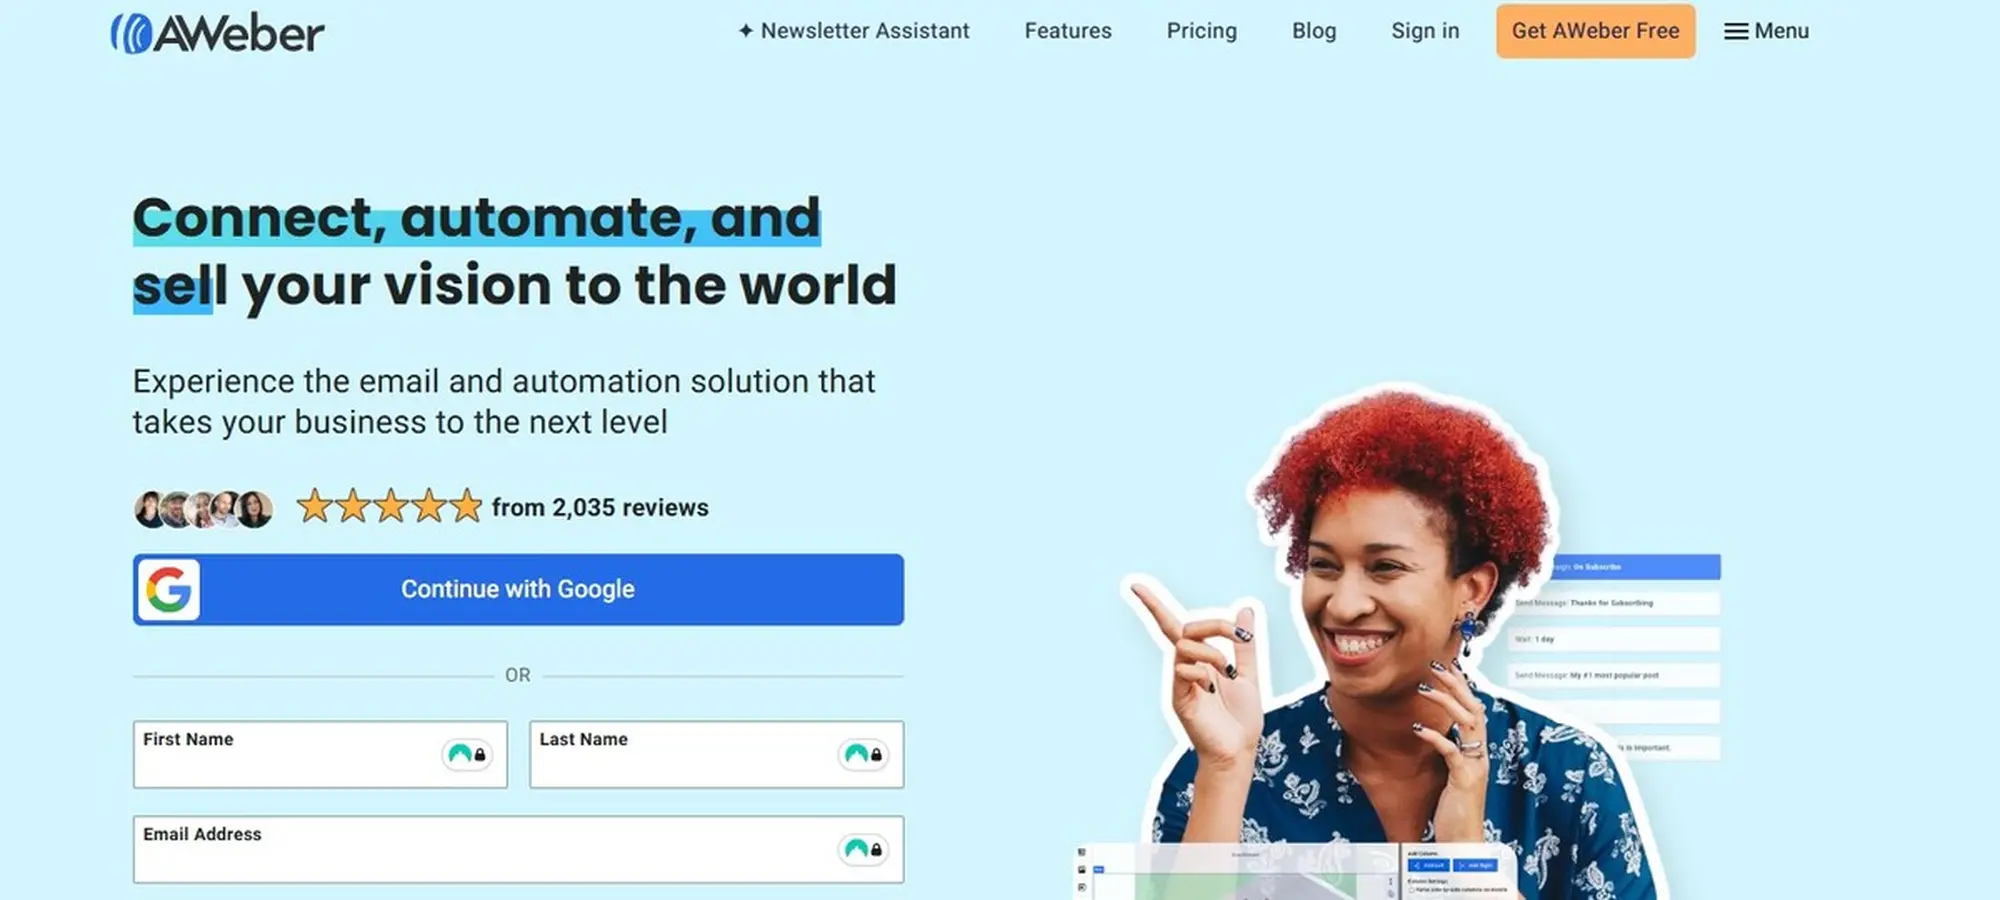Focus the First Name input field
The height and width of the screenshot is (900, 2000).
[320, 754]
